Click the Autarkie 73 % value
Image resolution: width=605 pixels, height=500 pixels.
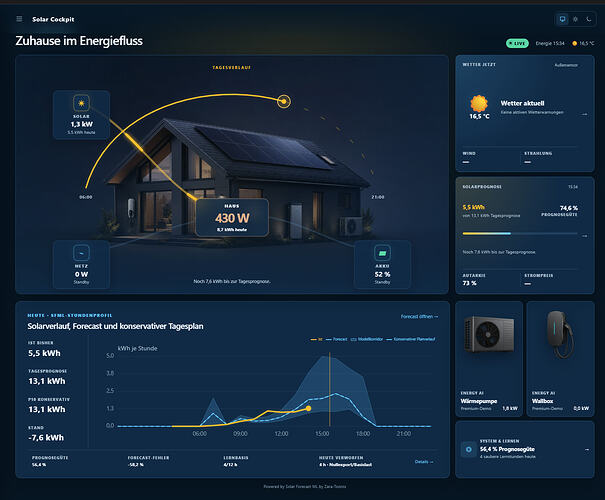pos(470,283)
